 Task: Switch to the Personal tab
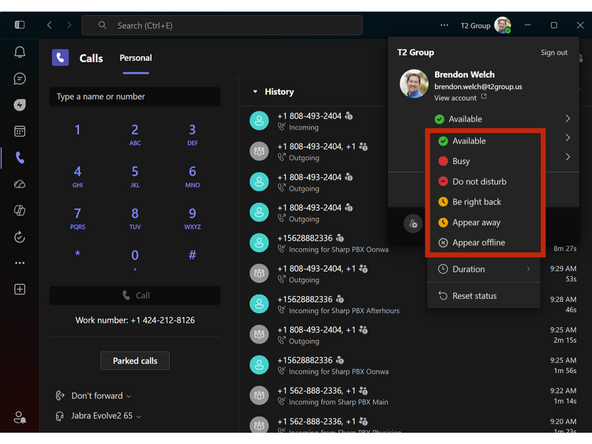point(136,58)
